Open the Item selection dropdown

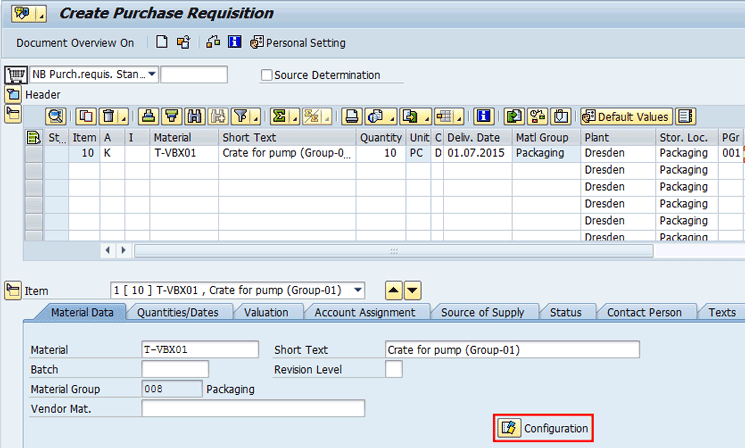358,290
